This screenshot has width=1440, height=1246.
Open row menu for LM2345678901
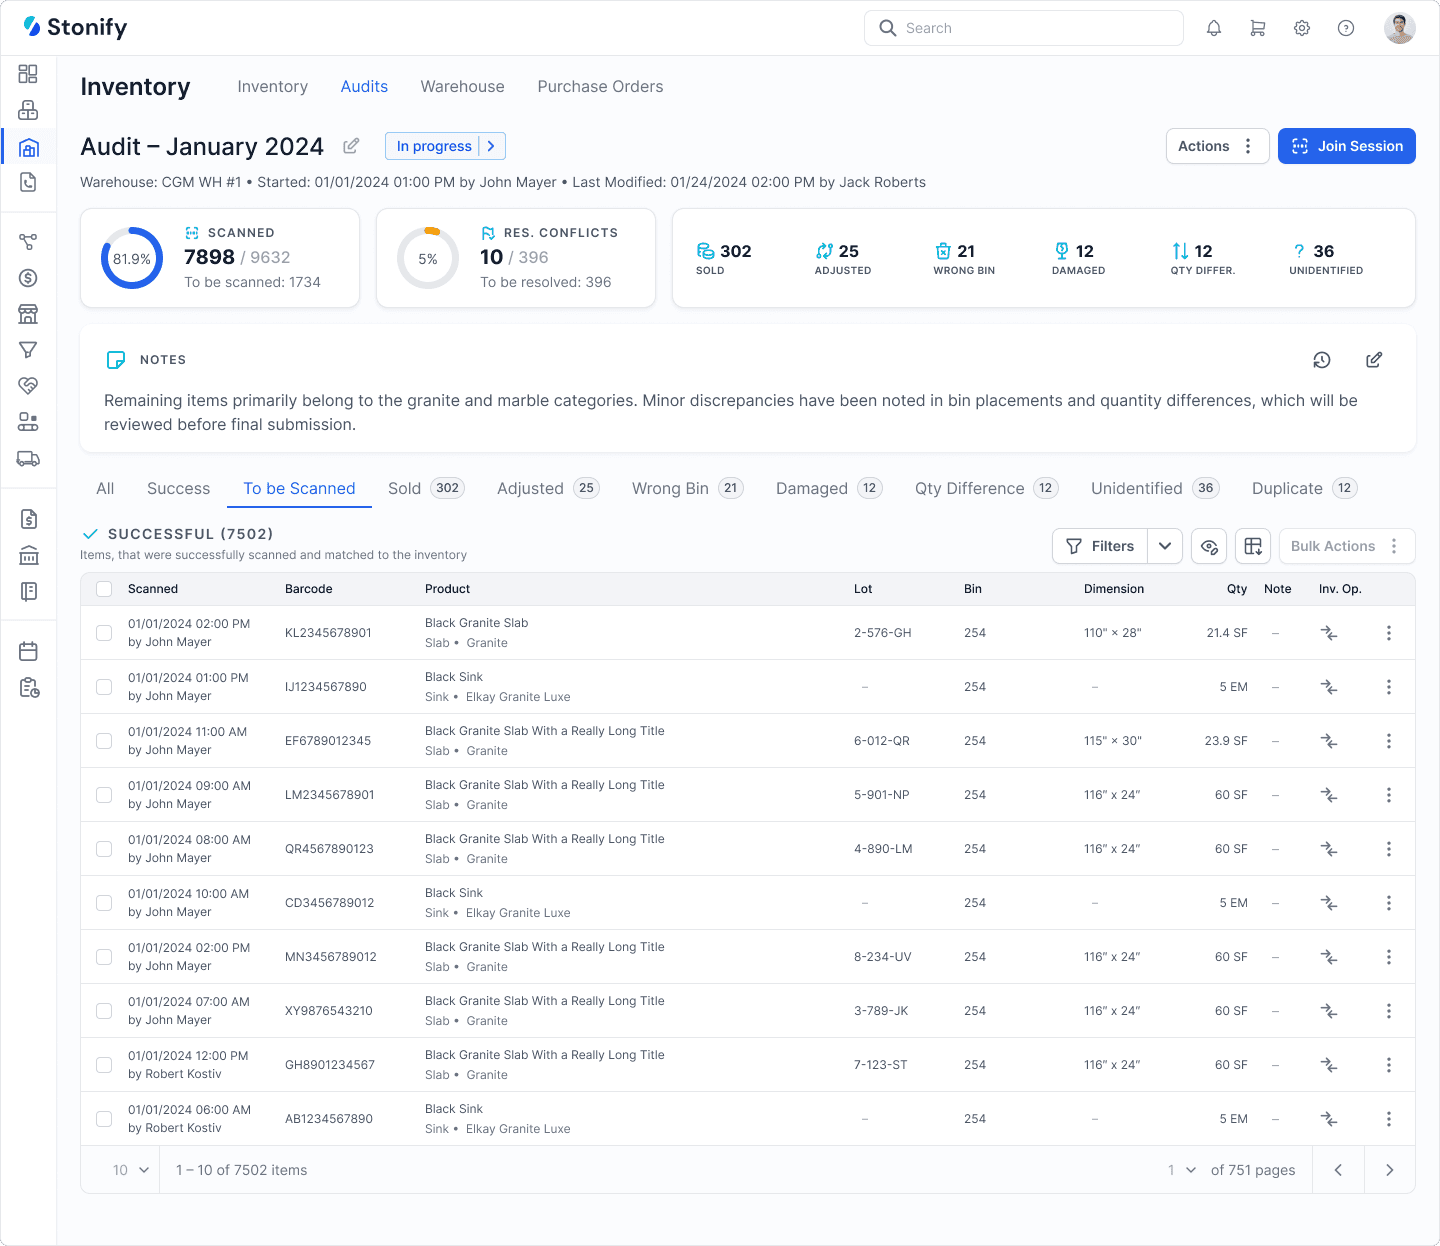click(1389, 795)
